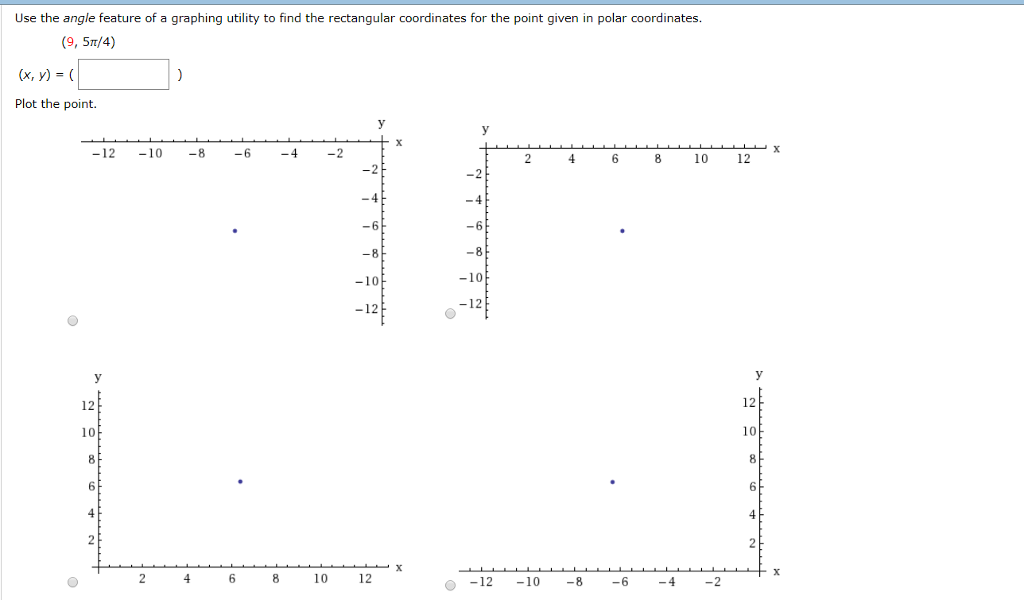Select the radio button beside the top-left graph
Screen dimensions: 1024x600
pos(71,319)
